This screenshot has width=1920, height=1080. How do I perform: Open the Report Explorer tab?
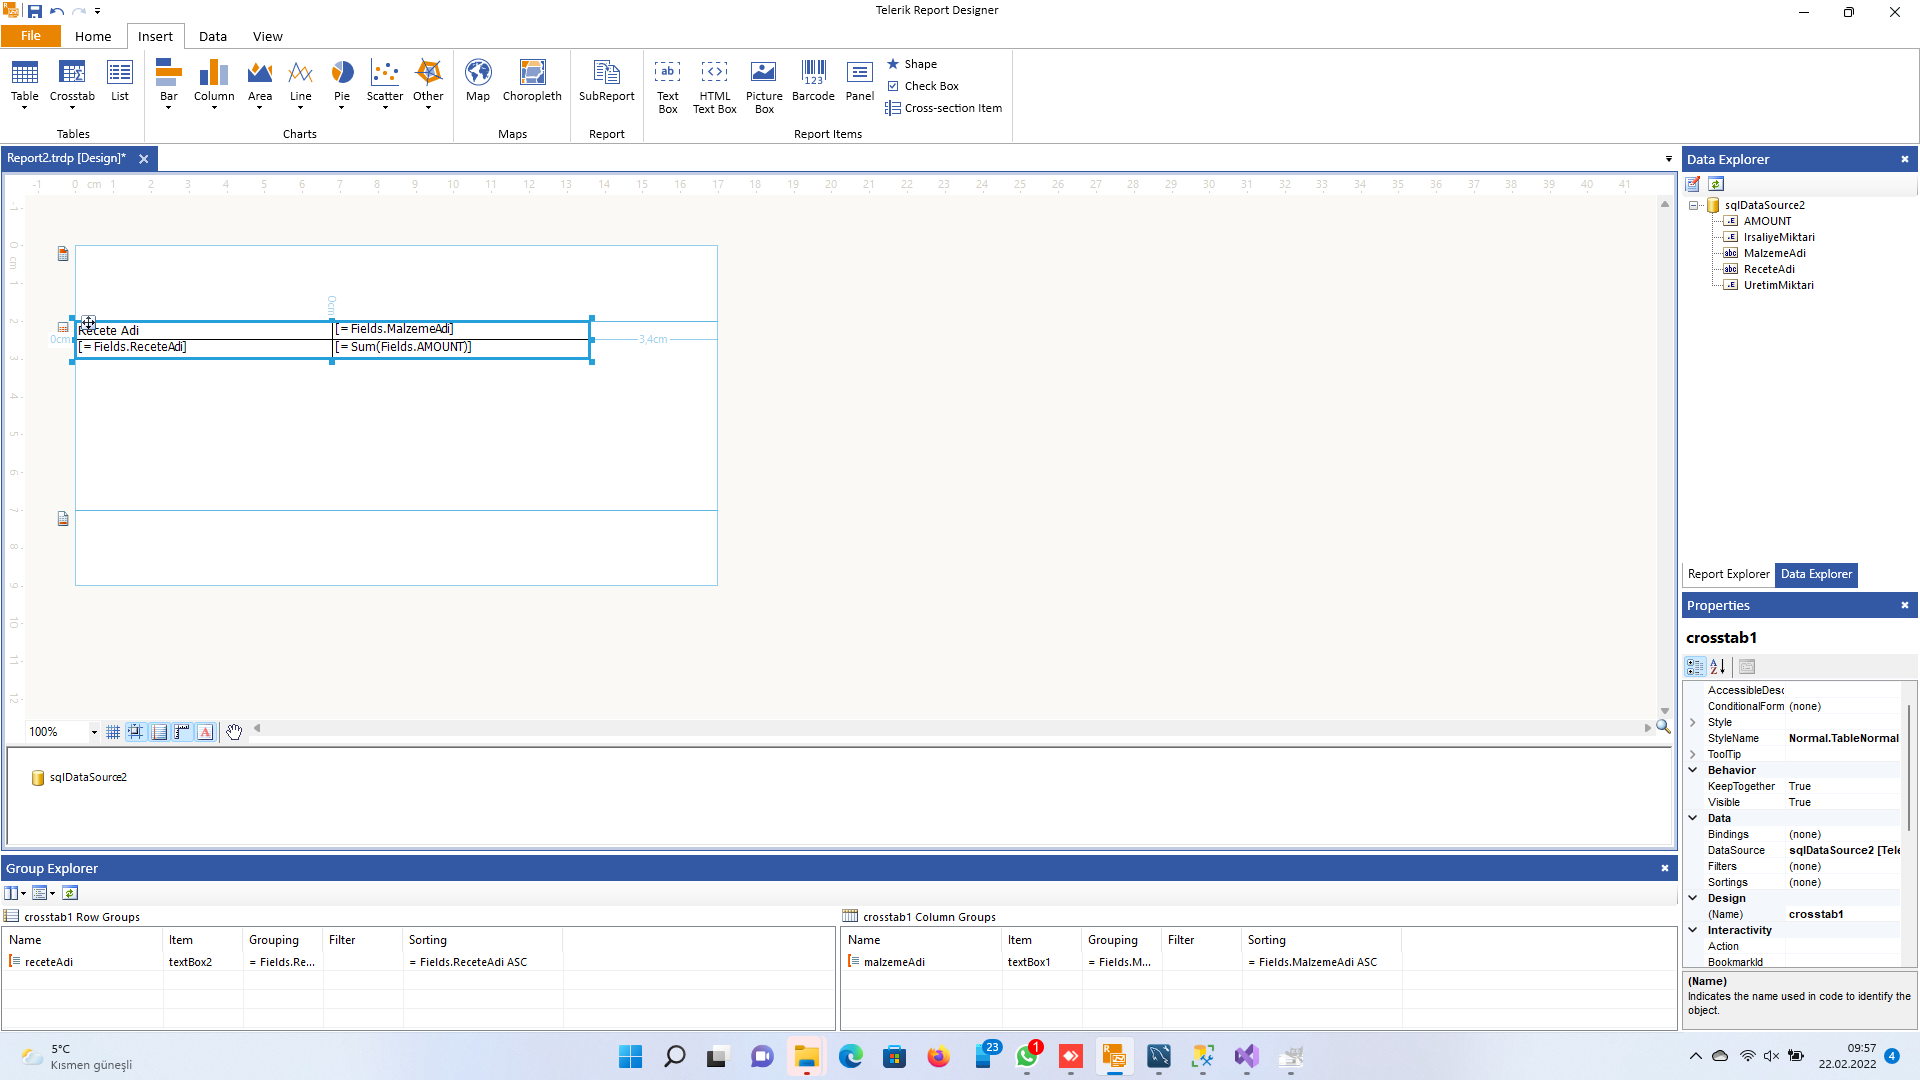pos(1728,574)
